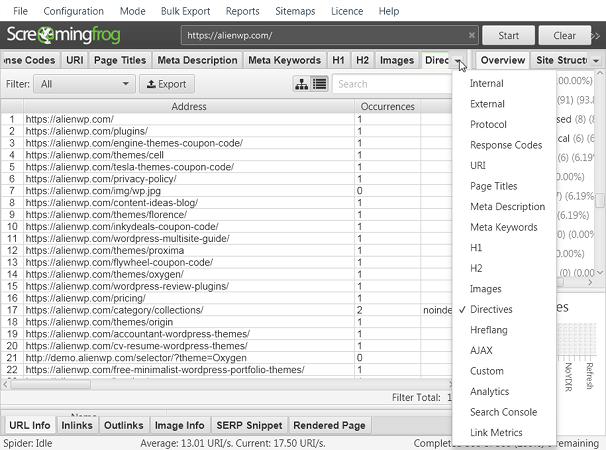Select Meta Description in dropdown list
The width and height of the screenshot is (606, 450).
click(504, 206)
